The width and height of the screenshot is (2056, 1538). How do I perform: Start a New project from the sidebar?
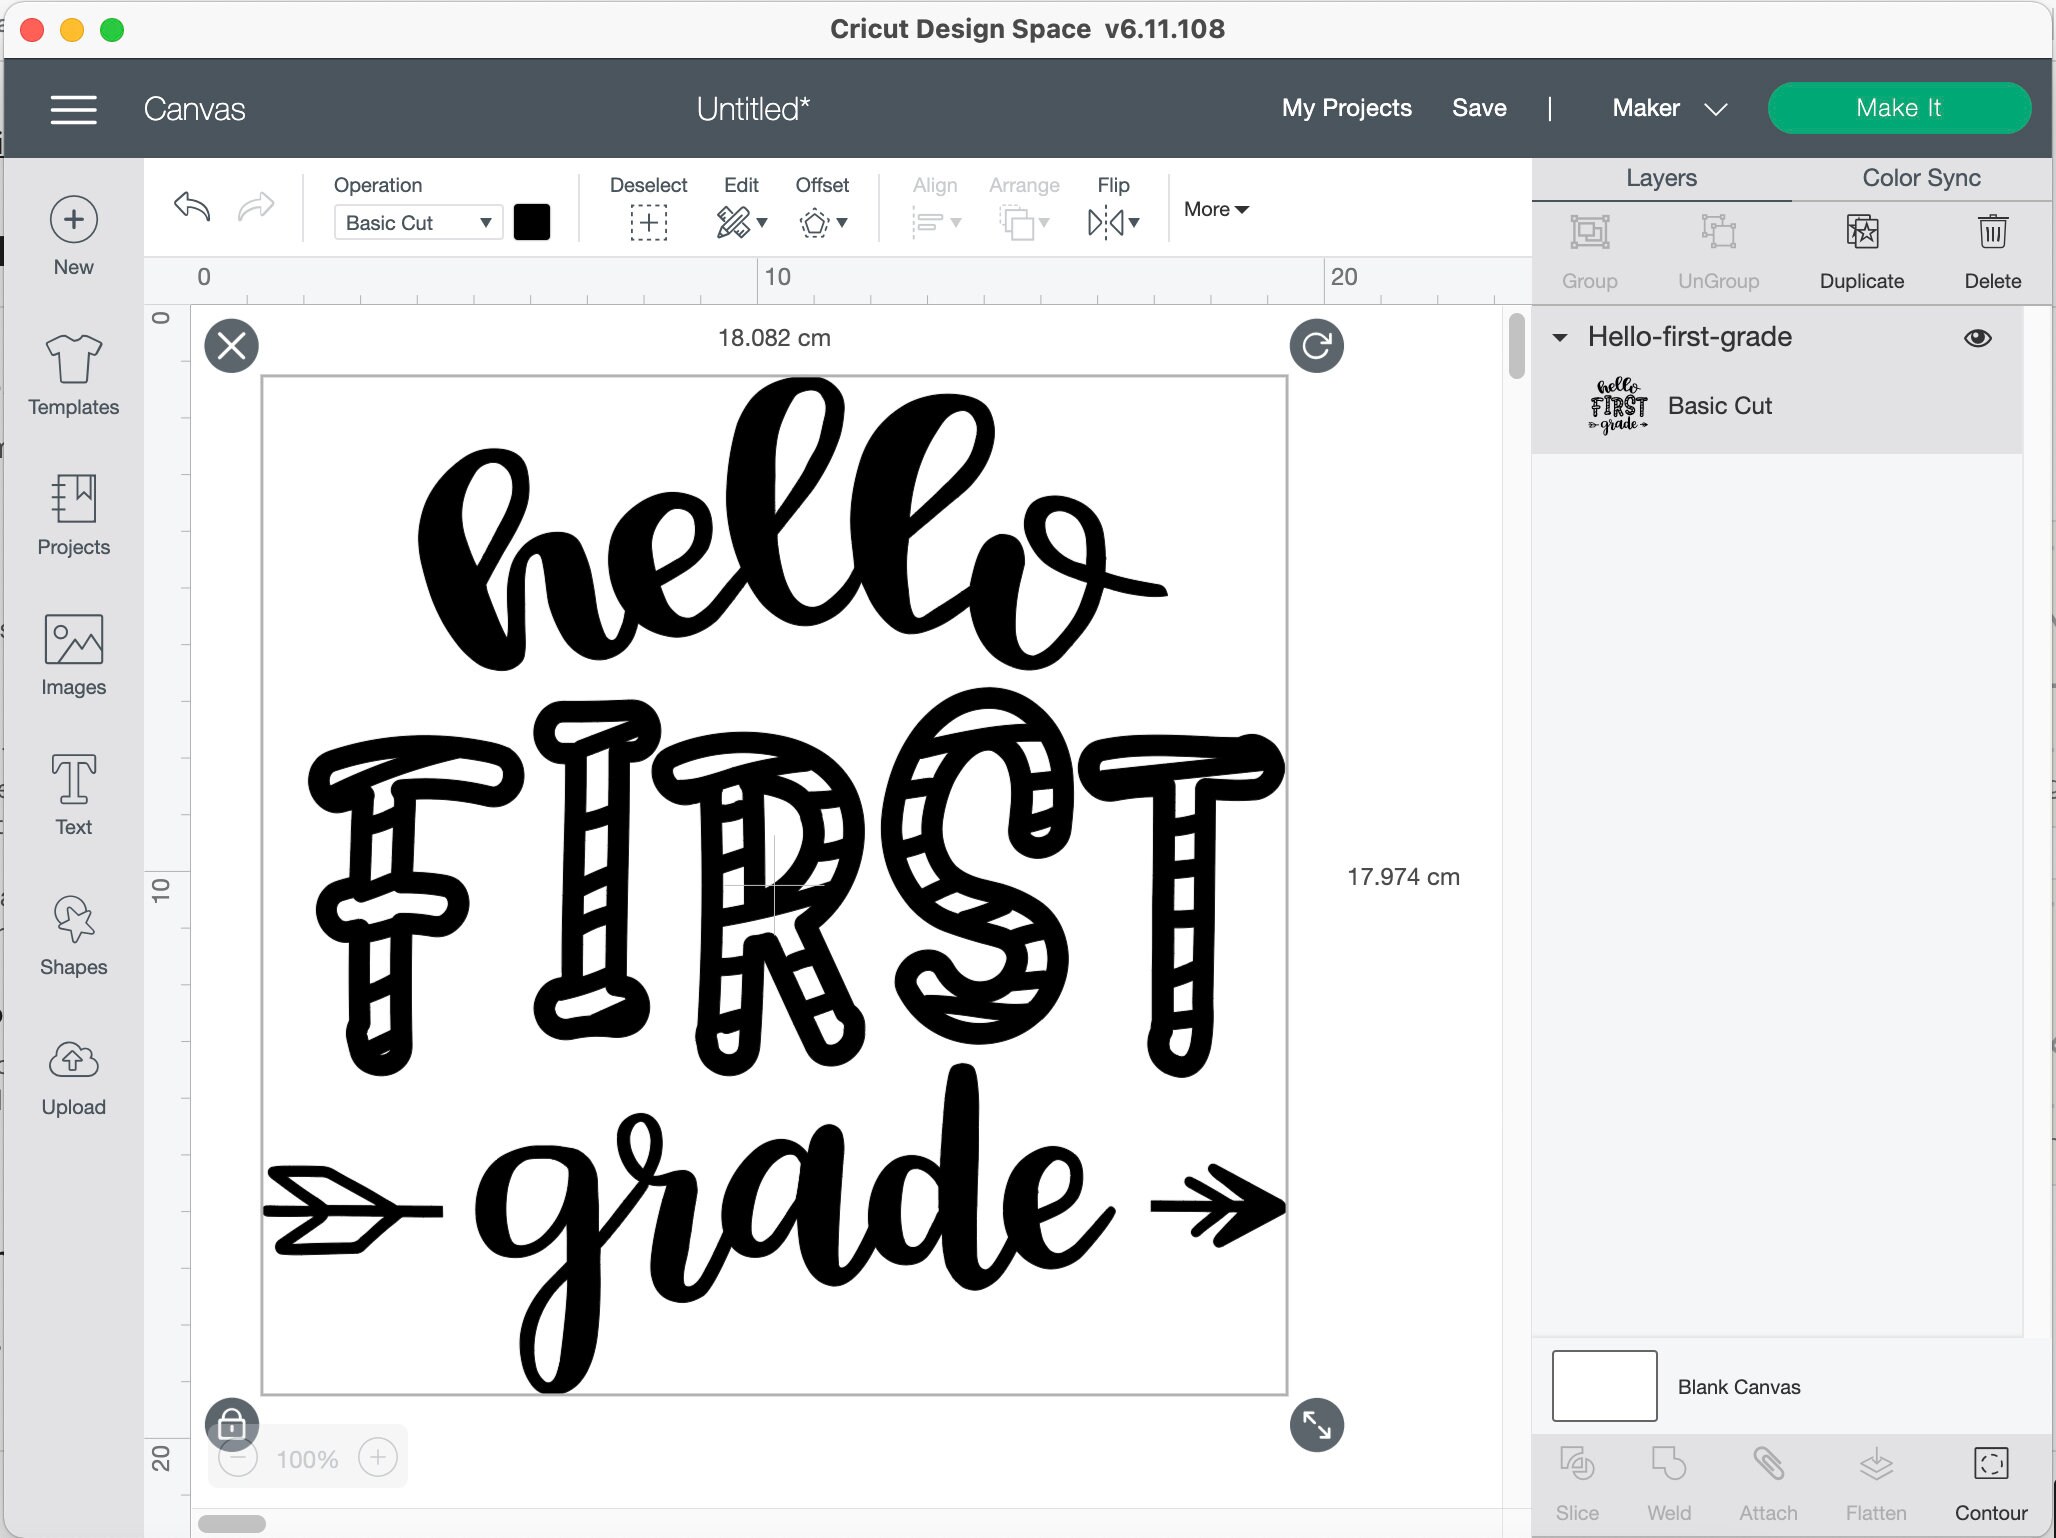click(73, 235)
